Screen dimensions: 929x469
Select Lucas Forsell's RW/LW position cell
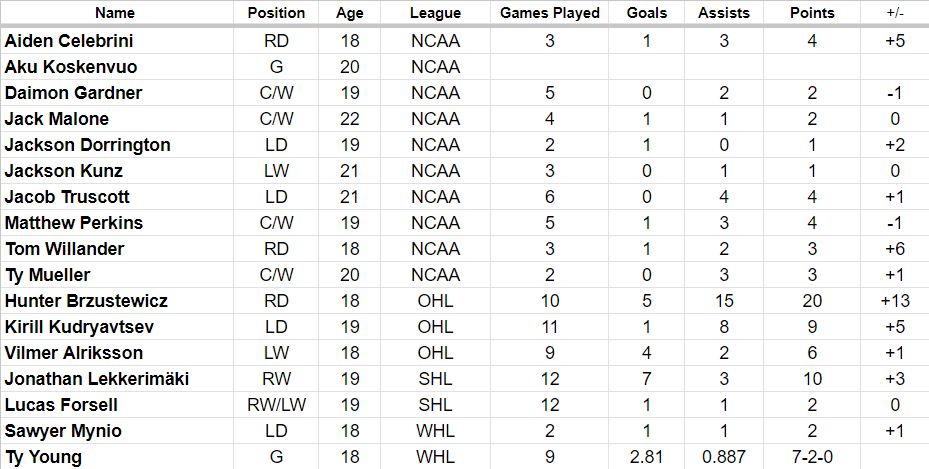276,405
